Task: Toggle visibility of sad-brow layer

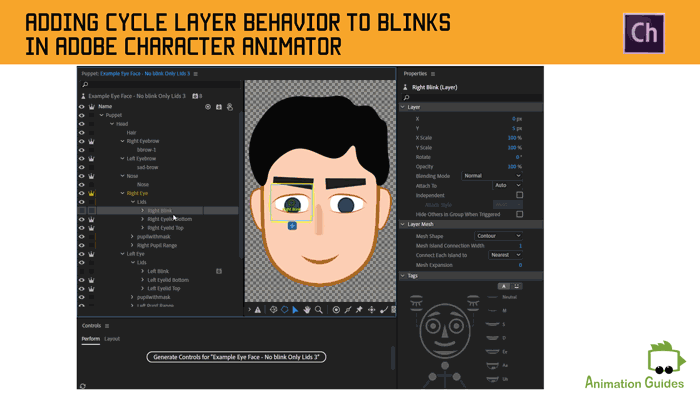Action: [82, 167]
